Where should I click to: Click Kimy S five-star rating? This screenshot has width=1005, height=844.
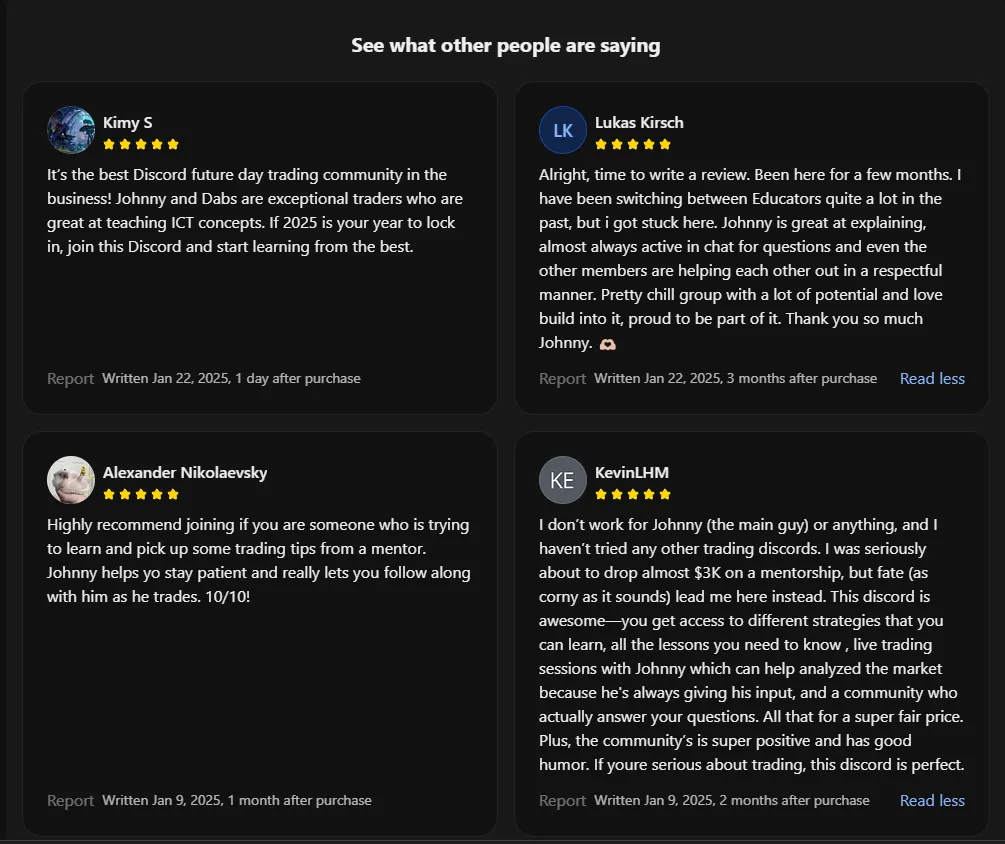pyautogui.click(x=141, y=144)
